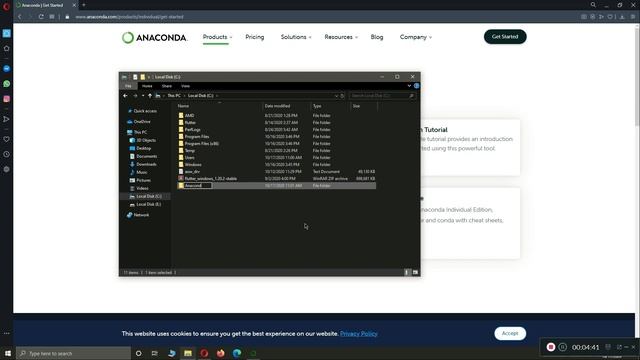Open the Pricing page
The image size is (640, 360).
pyautogui.click(x=255, y=37)
